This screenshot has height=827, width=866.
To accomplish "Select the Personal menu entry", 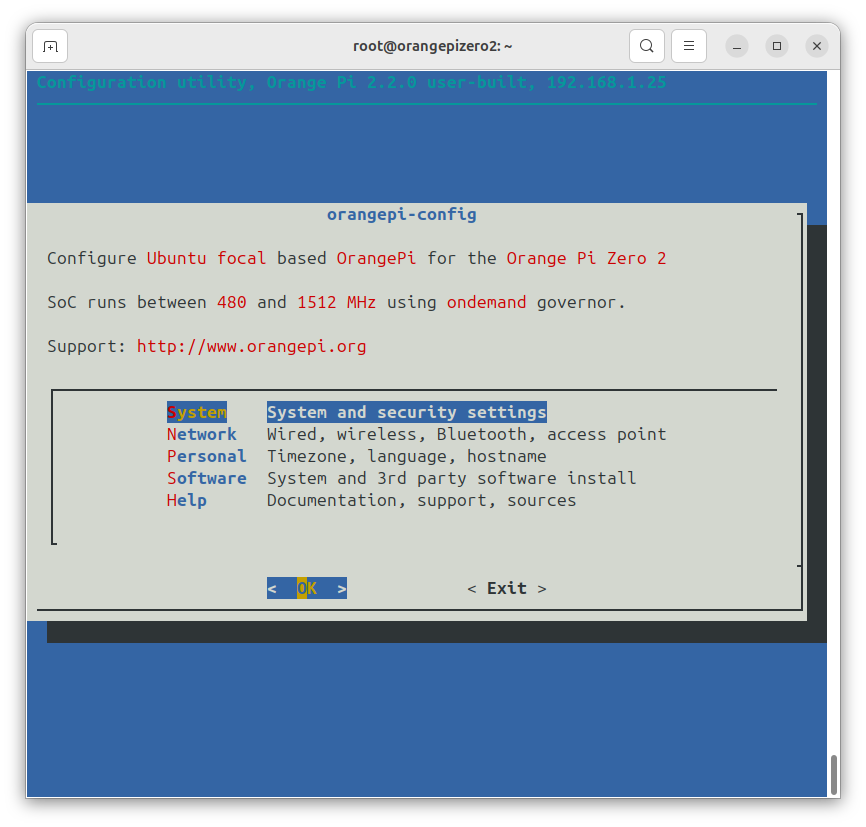I will tap(207, 456).
